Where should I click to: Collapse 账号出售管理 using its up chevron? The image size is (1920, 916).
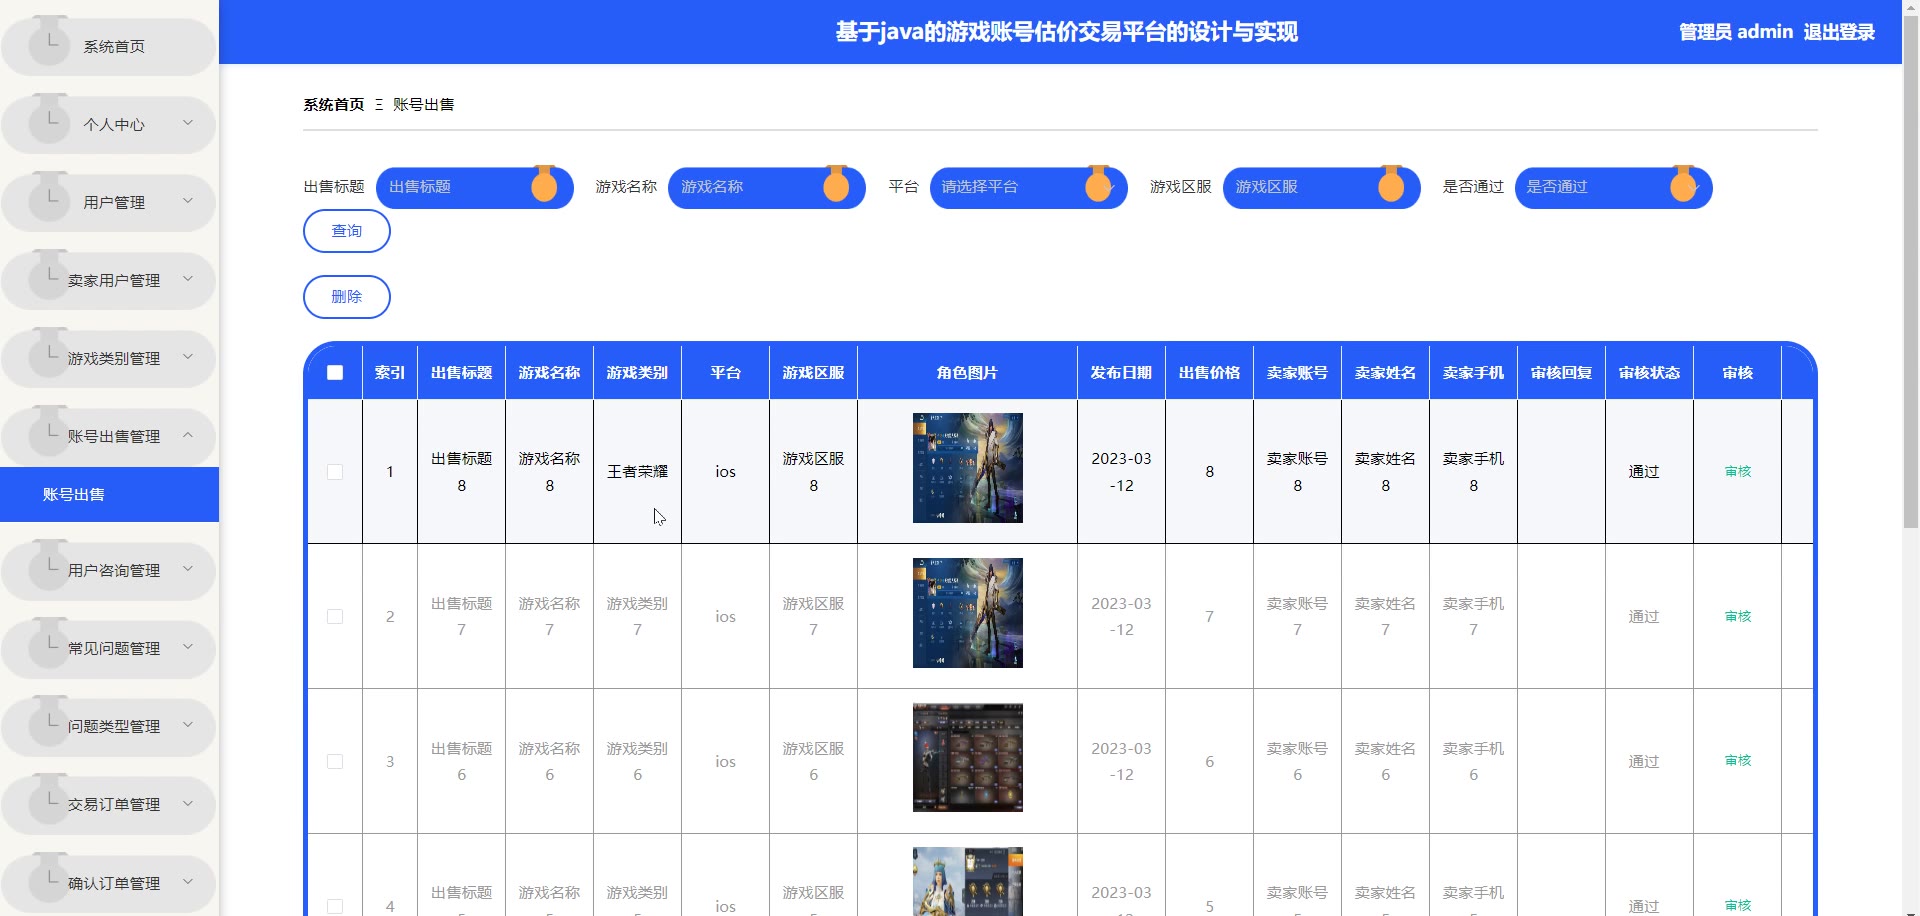pos(188,435)
